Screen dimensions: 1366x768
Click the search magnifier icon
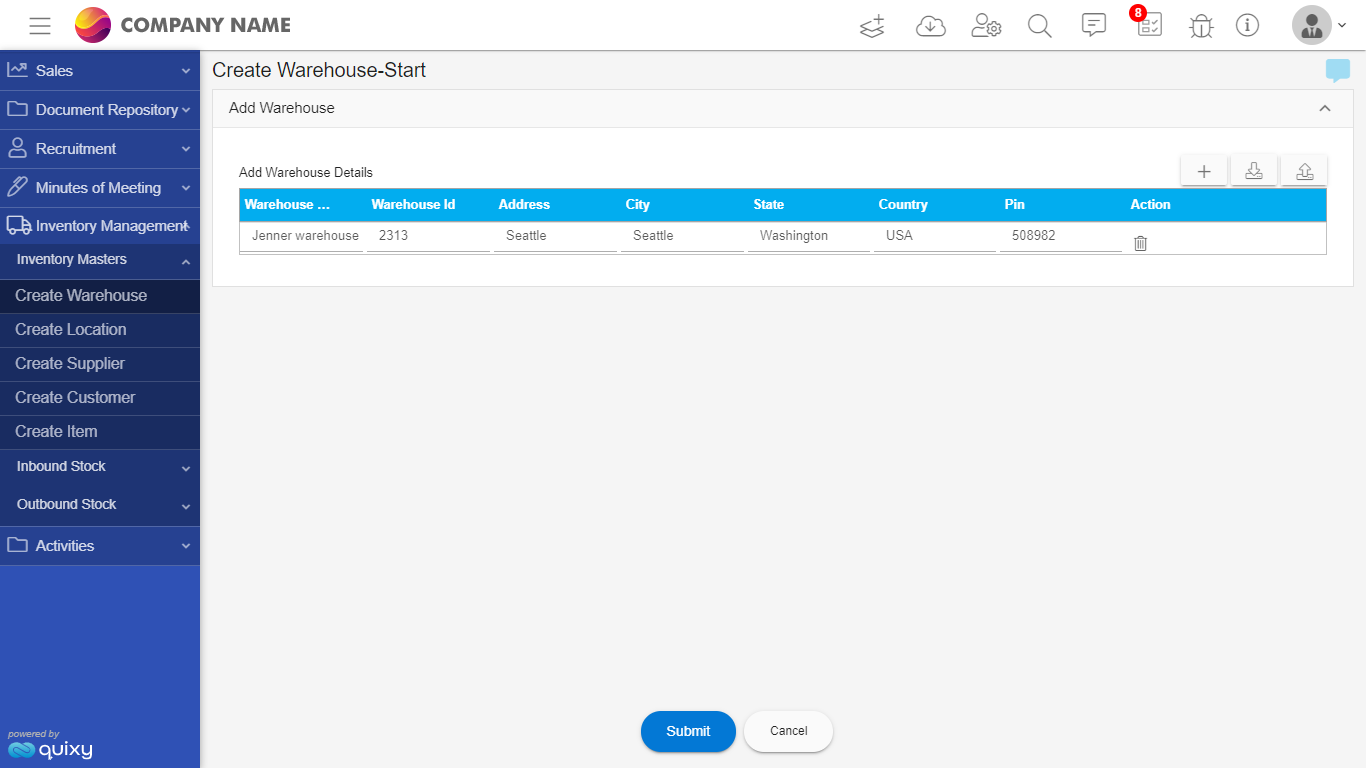click(1040, 26)
